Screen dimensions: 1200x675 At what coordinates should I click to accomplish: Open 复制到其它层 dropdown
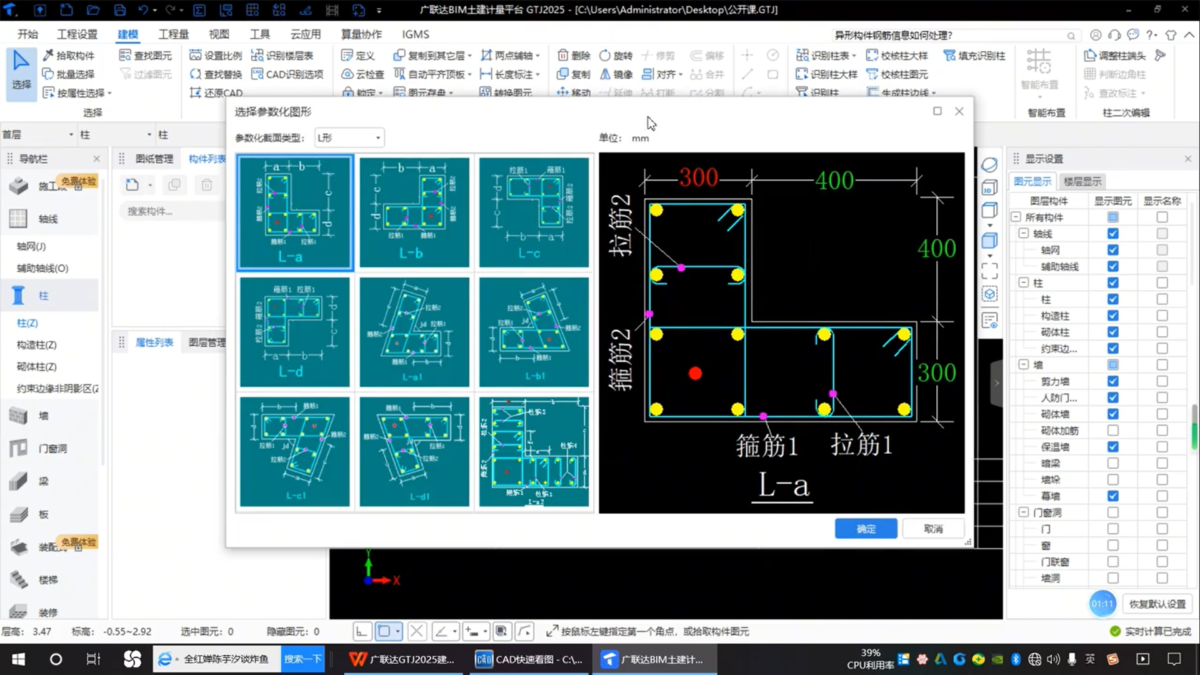pyautogui.click(x=432, y=56)
